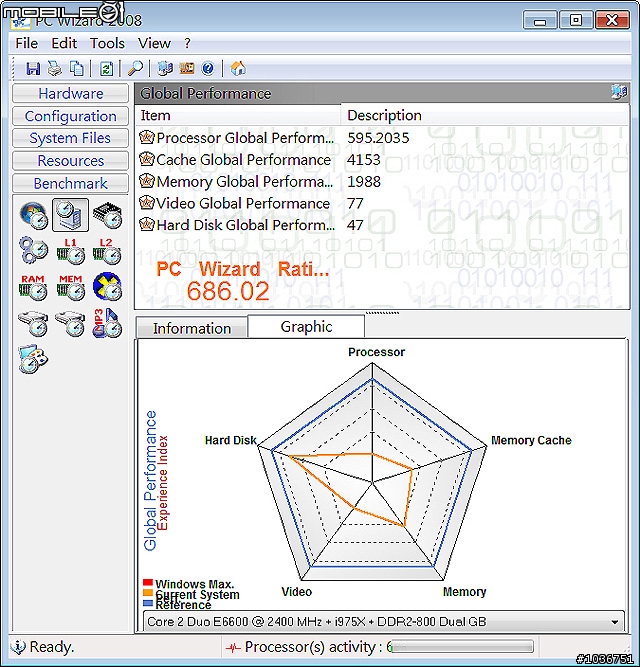Click the 595.2035 processor value
Viewport: 640px width, 667px height.
(378, 138)
